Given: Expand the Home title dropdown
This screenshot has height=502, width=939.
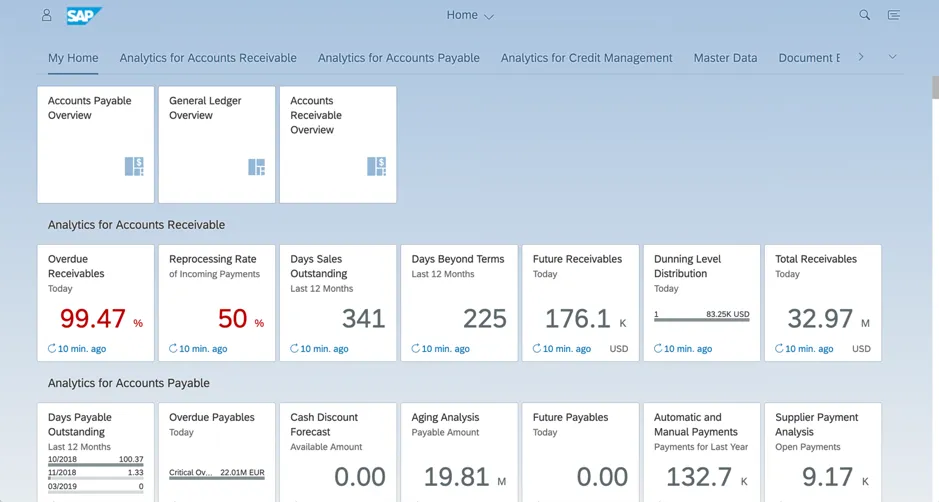Looking at the screenshot, I should [470, 15].
